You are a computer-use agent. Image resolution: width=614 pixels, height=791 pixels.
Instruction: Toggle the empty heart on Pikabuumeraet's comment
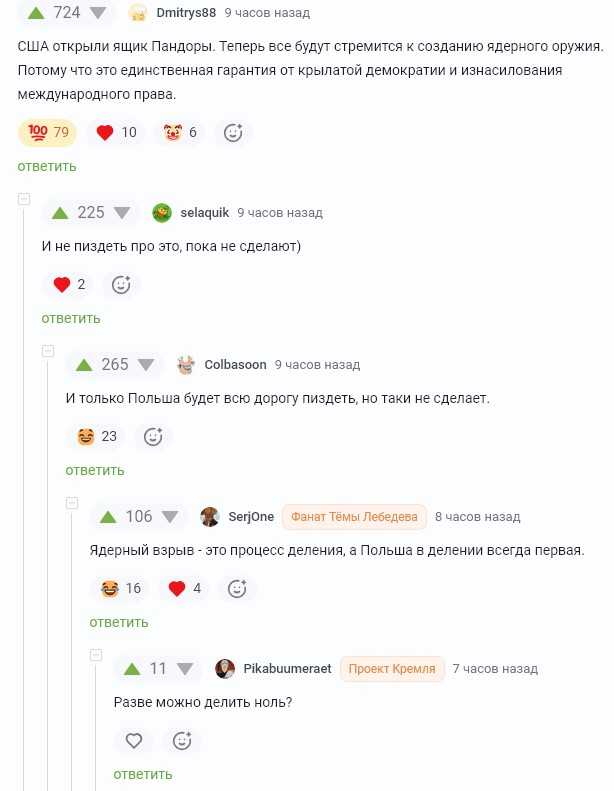tap(133, 741)
